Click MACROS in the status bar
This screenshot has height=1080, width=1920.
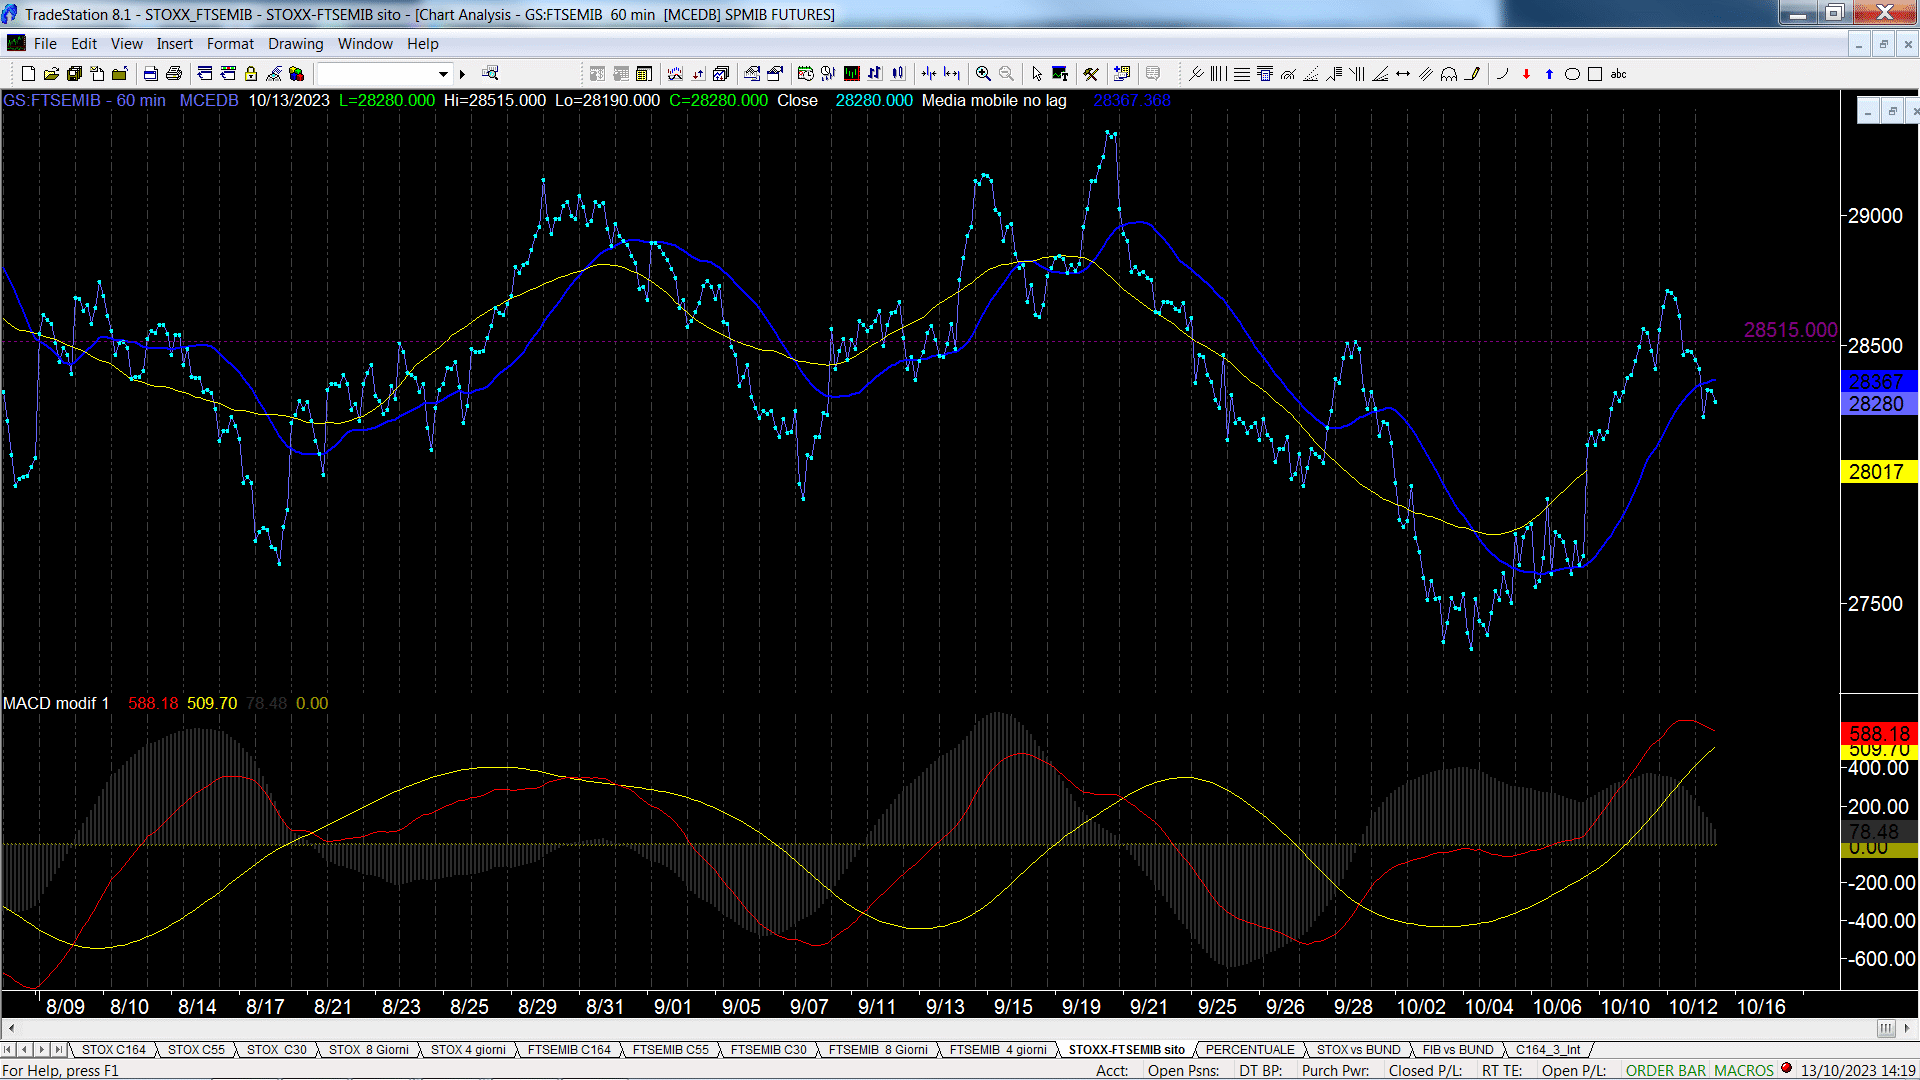1743,1070
